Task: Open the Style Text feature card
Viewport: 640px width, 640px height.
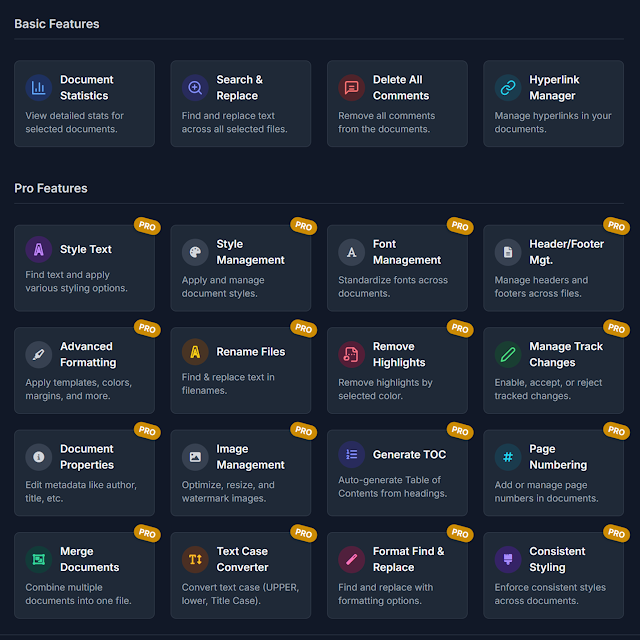Action: tap(85, 268)
